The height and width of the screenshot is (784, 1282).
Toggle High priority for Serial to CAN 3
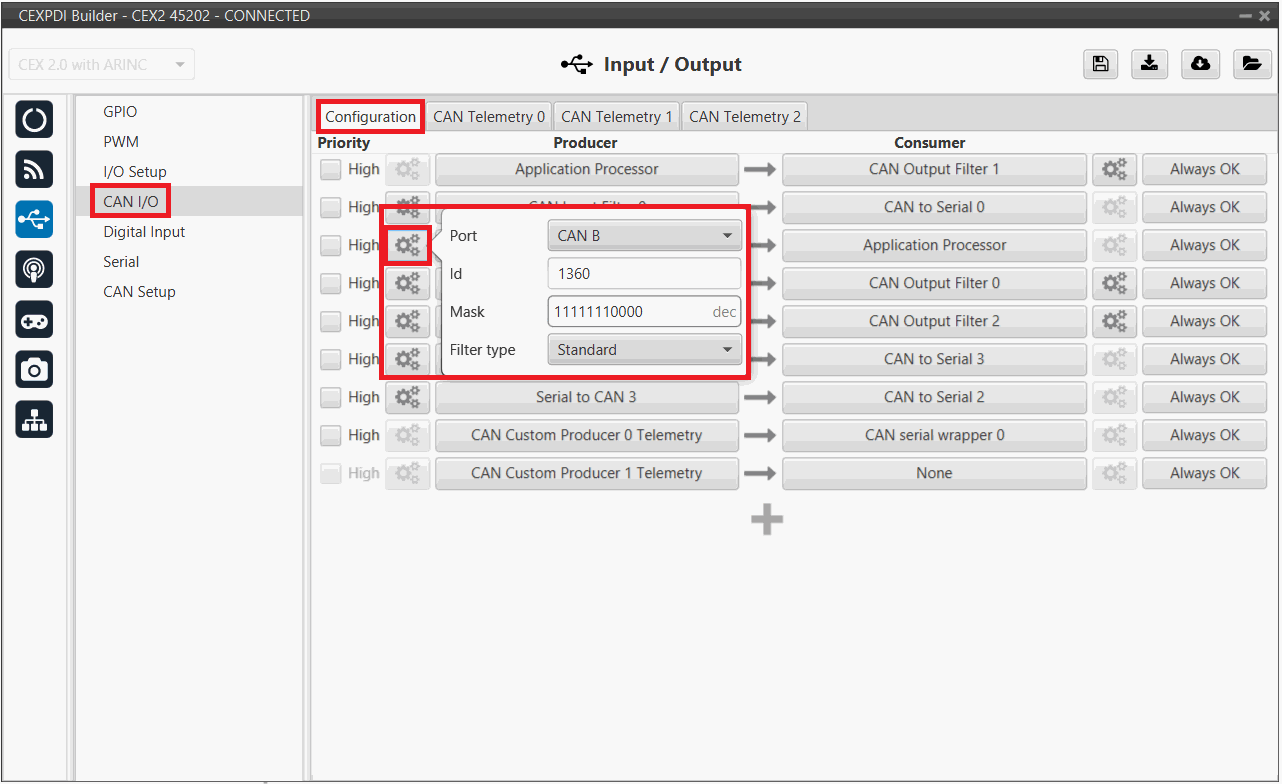coord(331,398)
